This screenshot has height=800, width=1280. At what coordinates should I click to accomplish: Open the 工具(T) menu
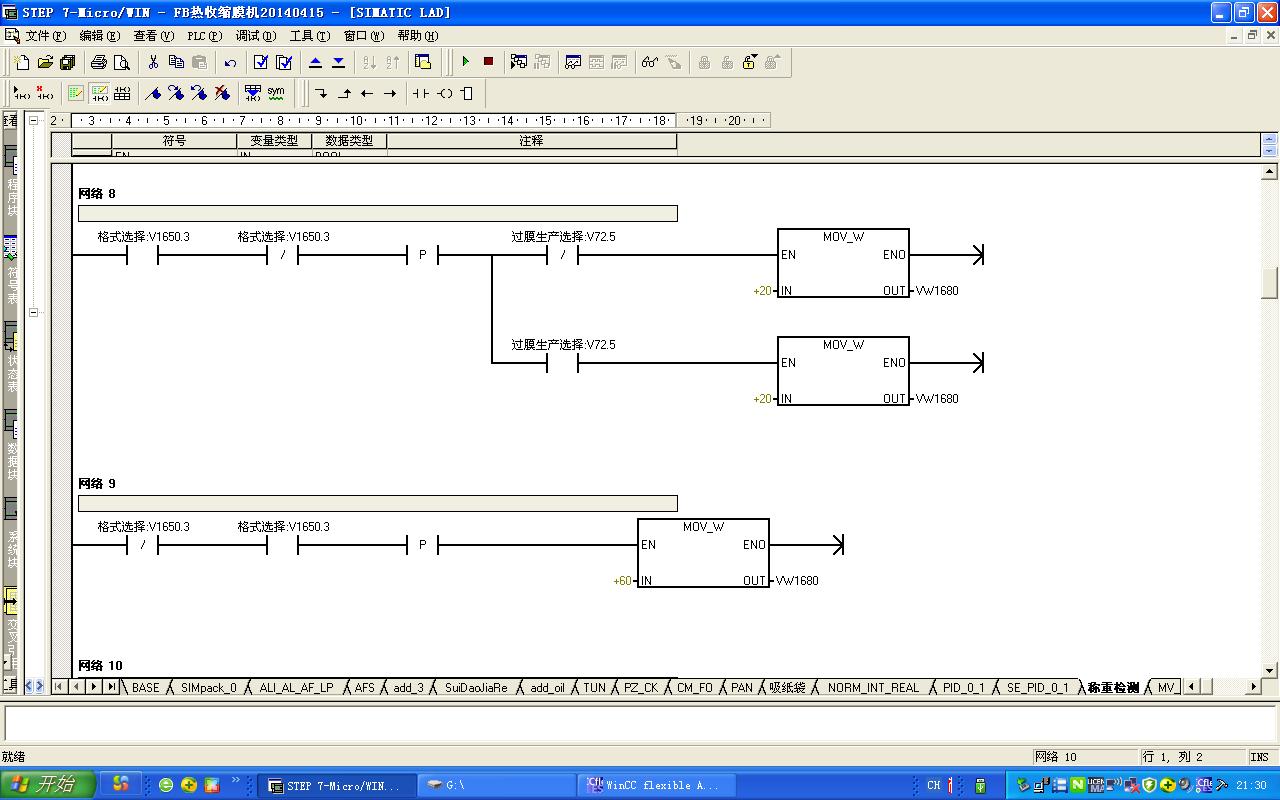point(309,36)
